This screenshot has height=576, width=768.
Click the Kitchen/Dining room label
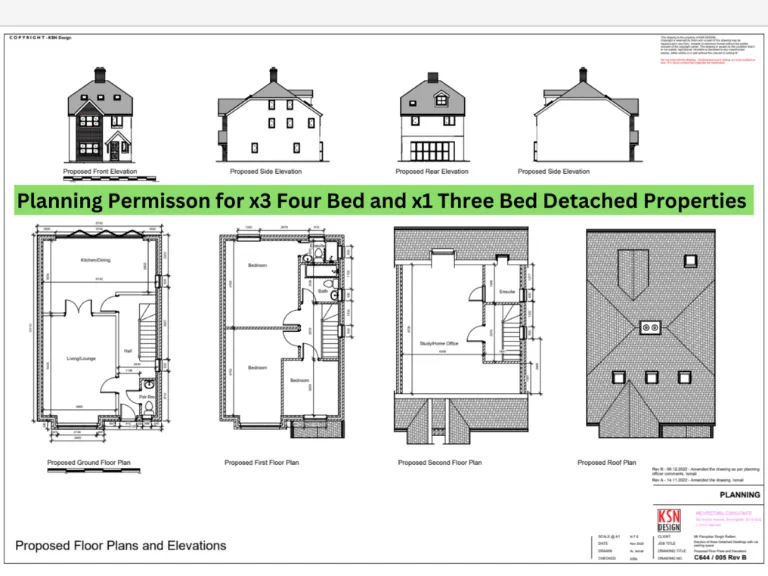[x=95, y=260]
